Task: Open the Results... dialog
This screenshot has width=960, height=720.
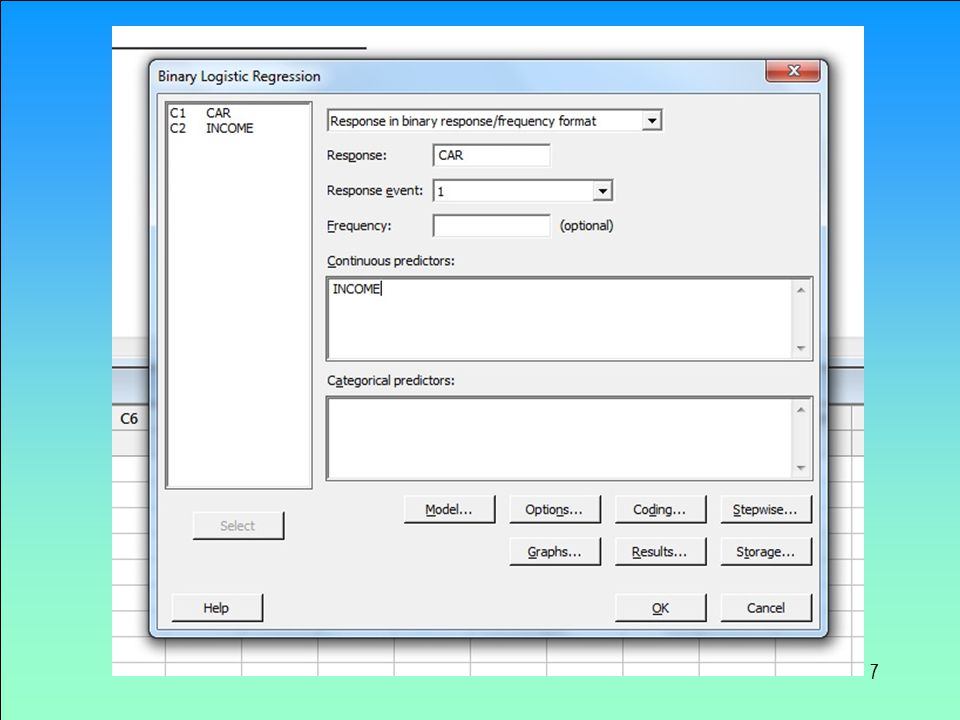Action: 660,552
